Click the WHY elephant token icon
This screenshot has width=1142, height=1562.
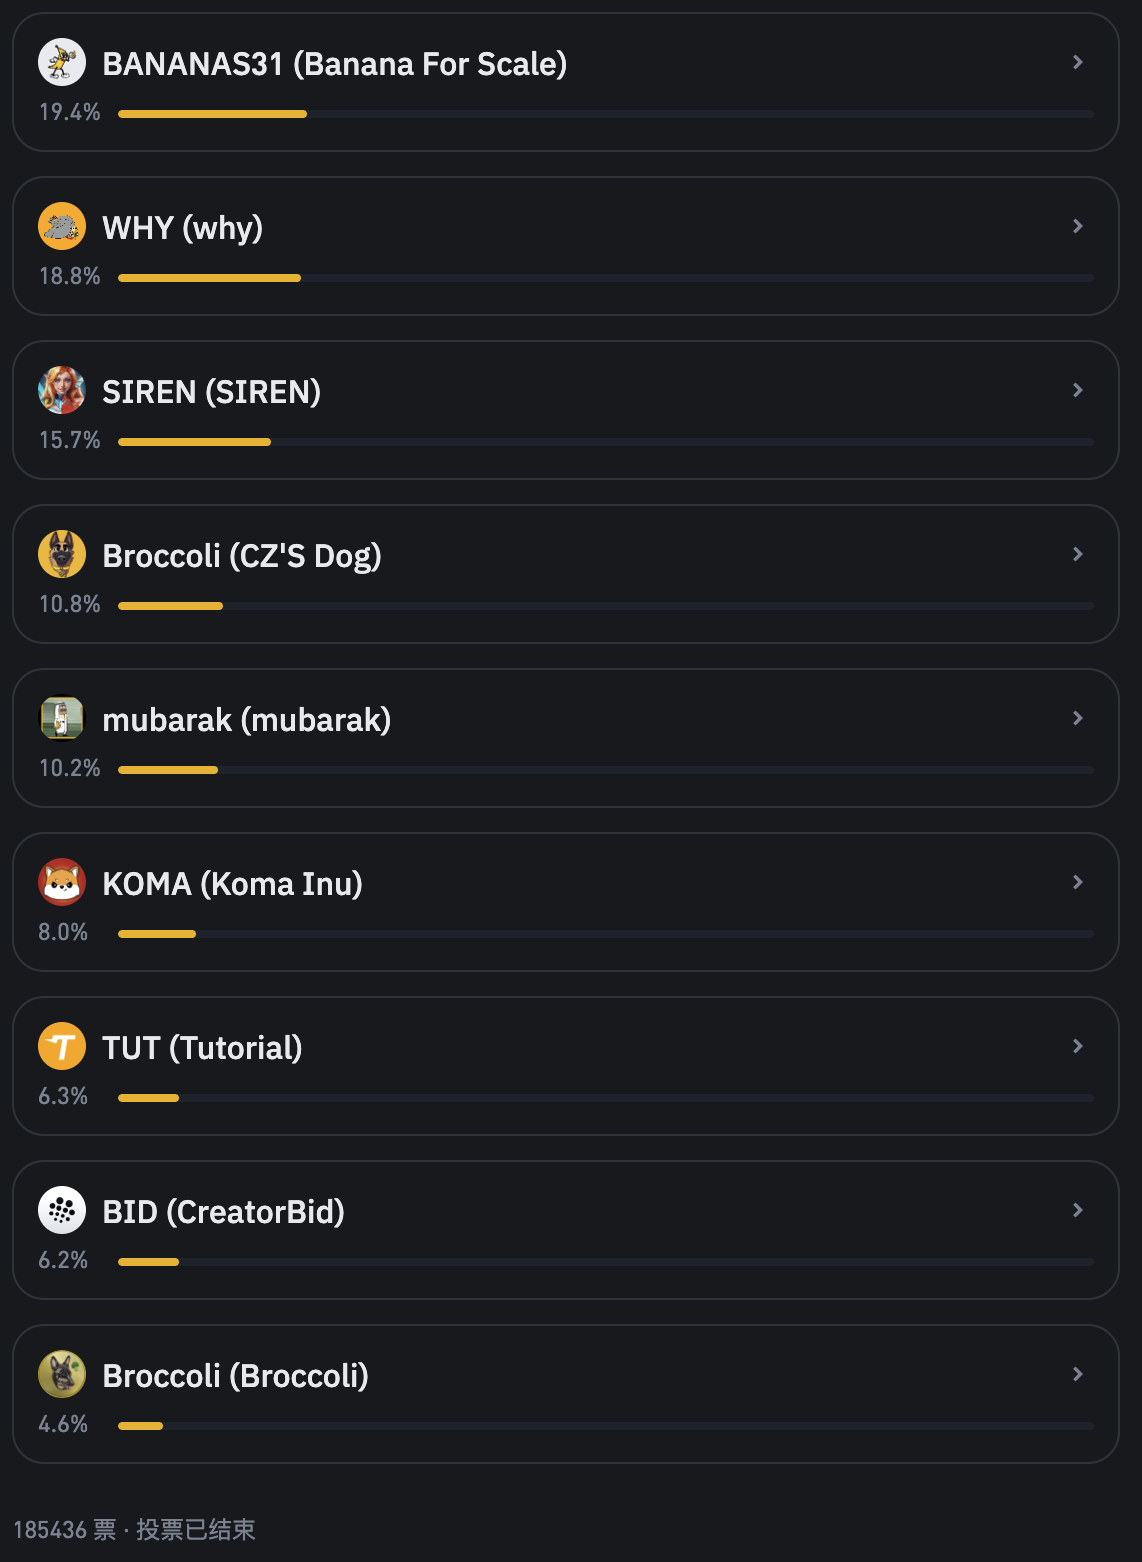62,226
